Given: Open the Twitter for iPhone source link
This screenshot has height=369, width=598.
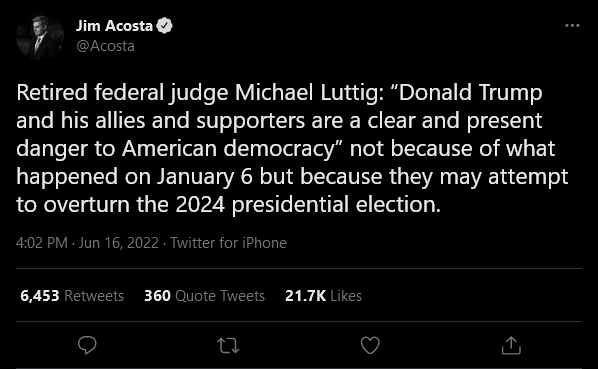Looking at the screenshot, I should pos(228,243).
